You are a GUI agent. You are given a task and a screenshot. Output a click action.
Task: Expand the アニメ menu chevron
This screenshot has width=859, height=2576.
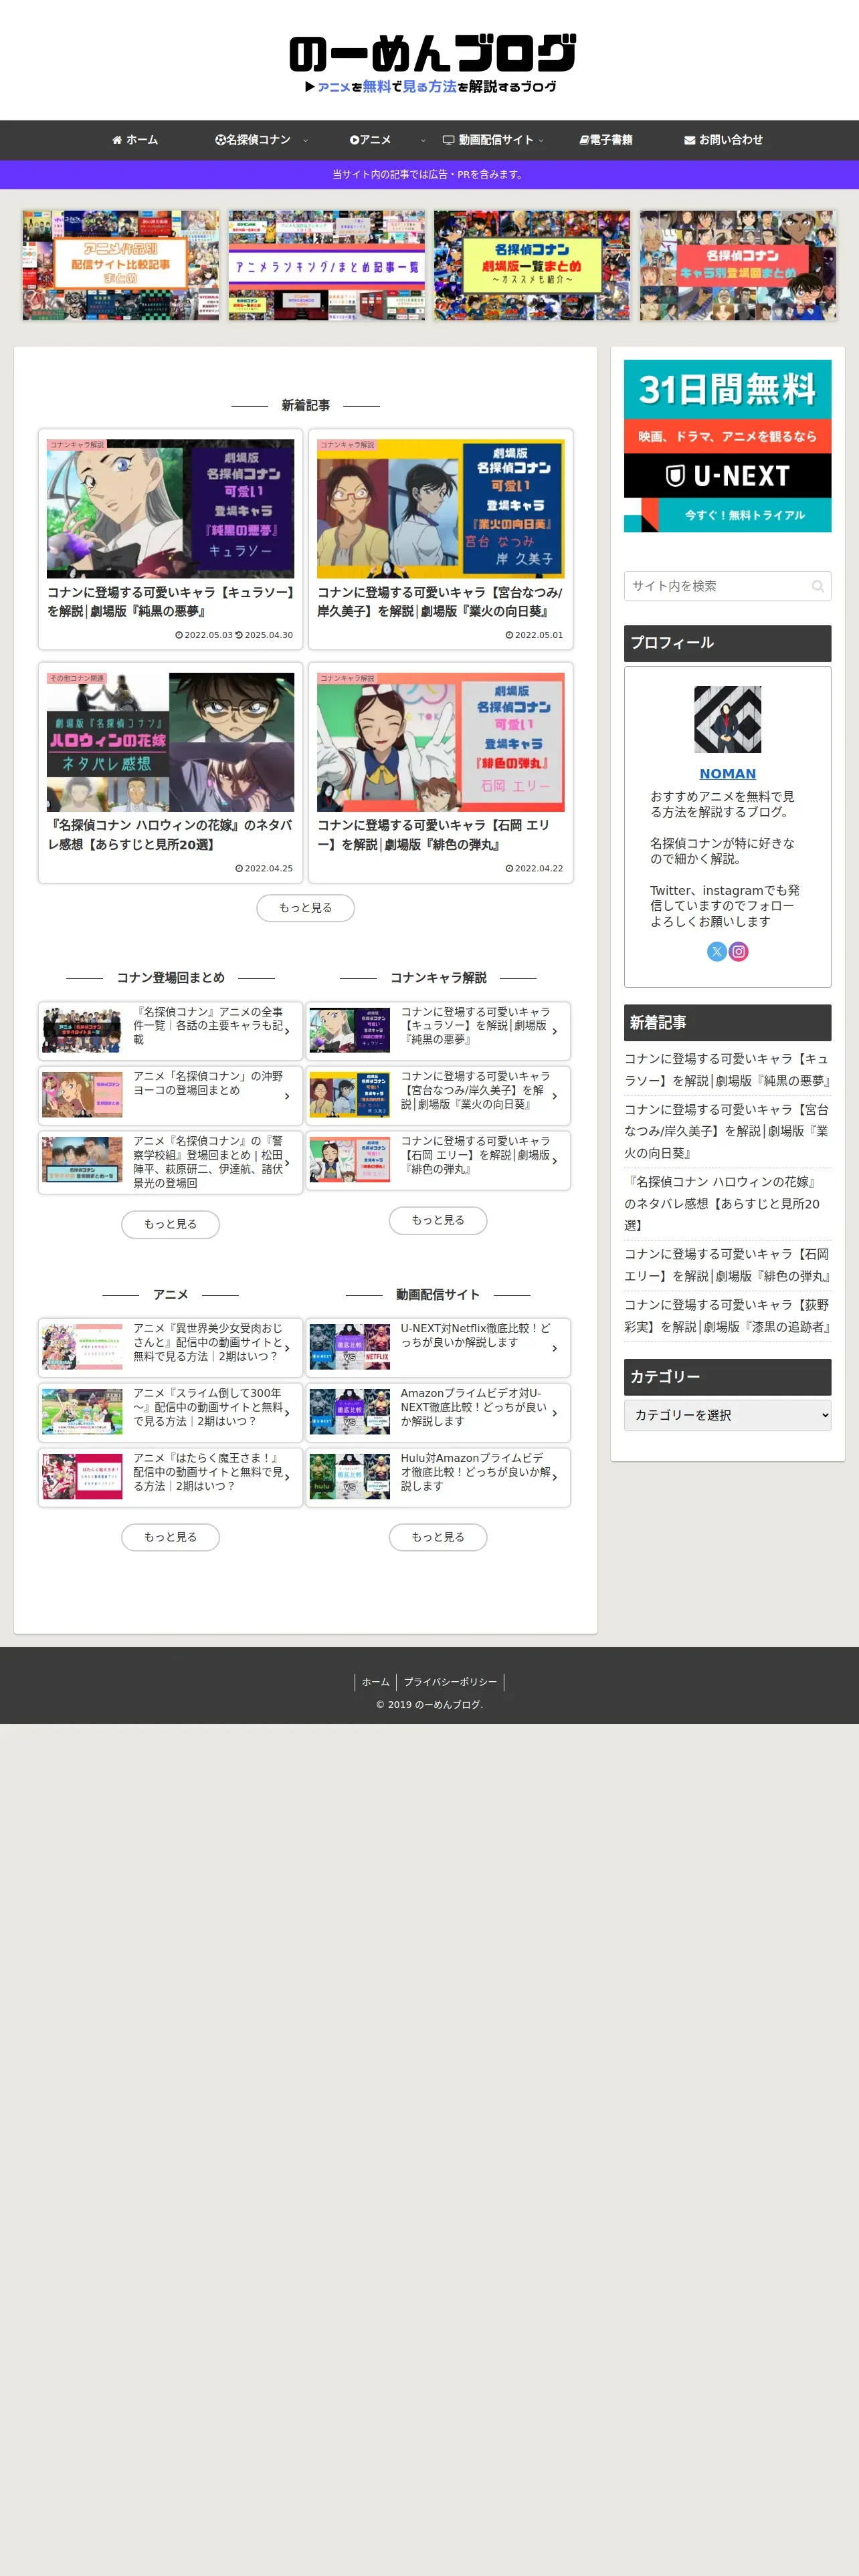(423, 141)
